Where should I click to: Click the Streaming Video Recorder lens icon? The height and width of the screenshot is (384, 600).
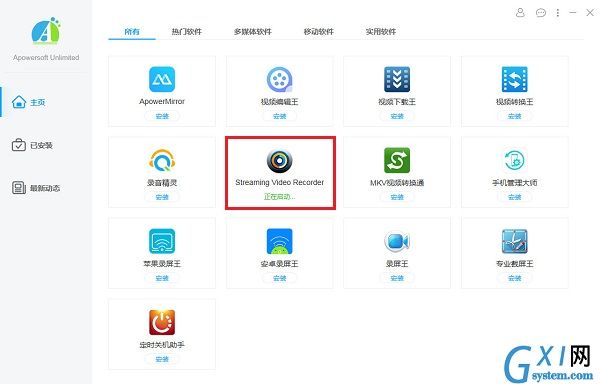point(279,161)
